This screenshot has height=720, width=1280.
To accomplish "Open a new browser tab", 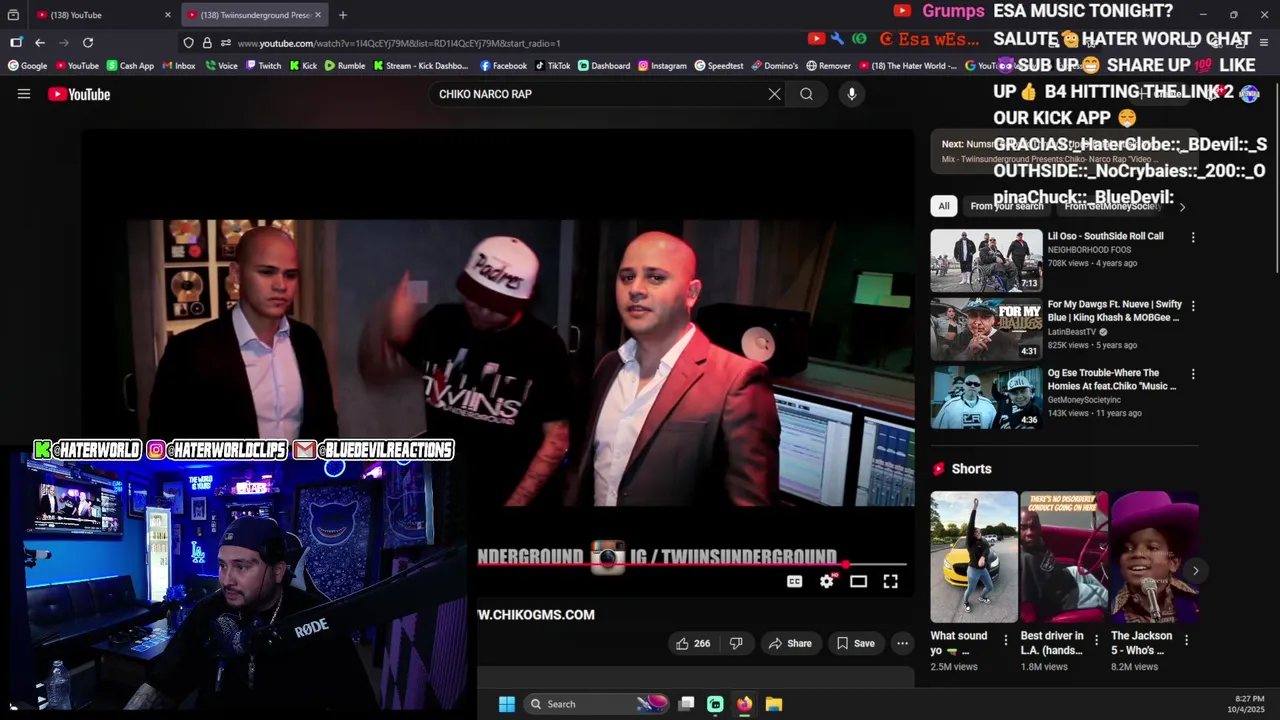I will [343, 15].
